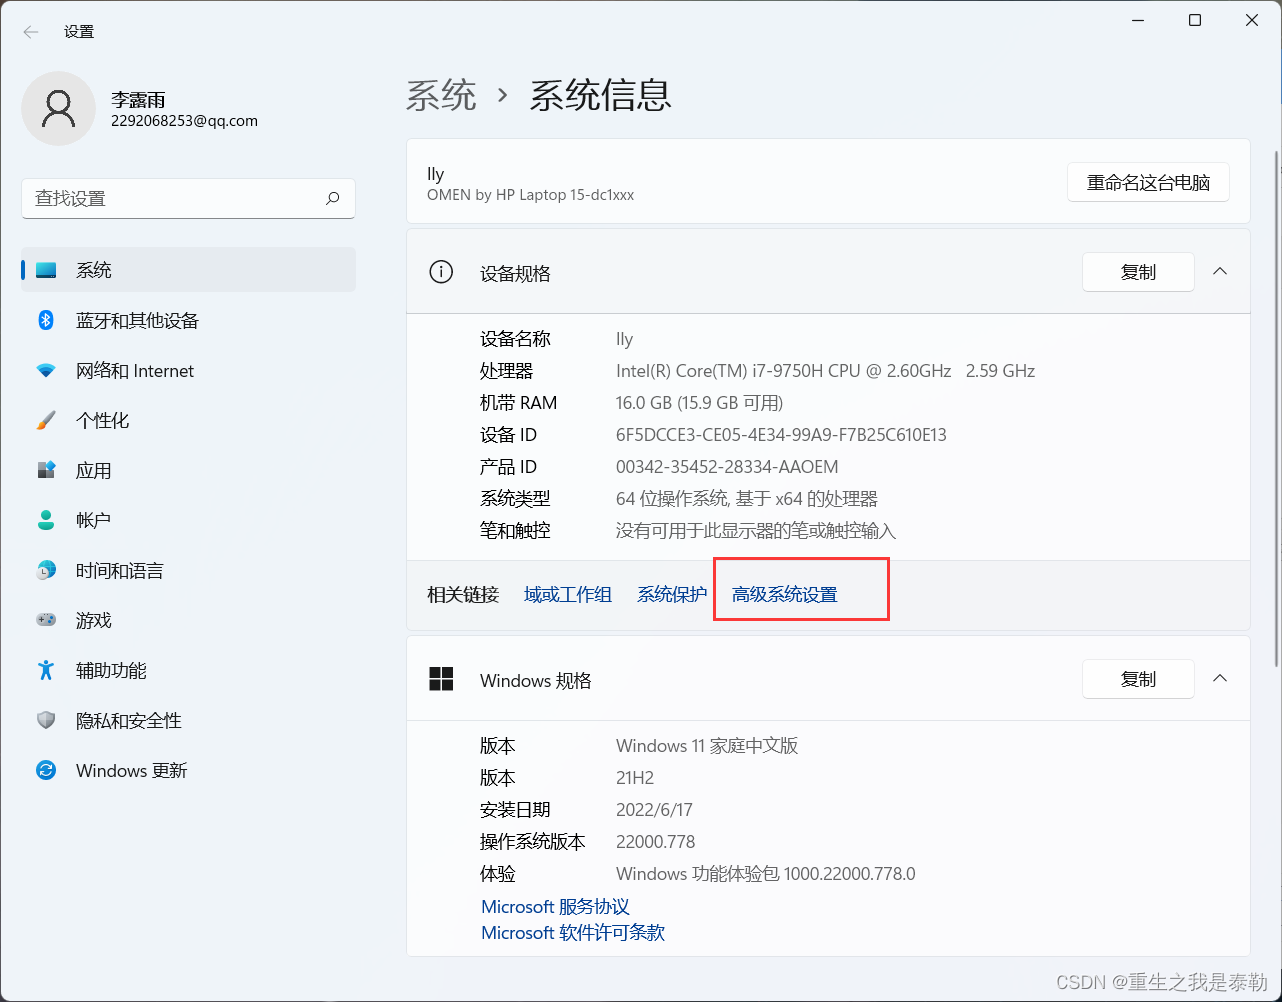Click the search magnifier icon

[x=333, y=198]
